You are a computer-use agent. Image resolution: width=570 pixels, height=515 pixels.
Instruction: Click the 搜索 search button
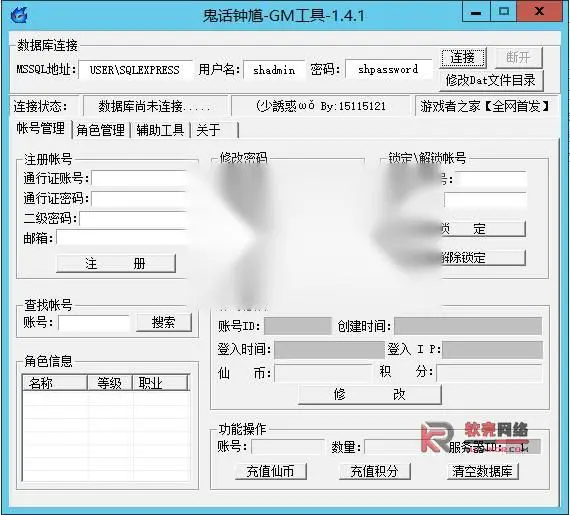pyautogui.click(x=164, y=322)
